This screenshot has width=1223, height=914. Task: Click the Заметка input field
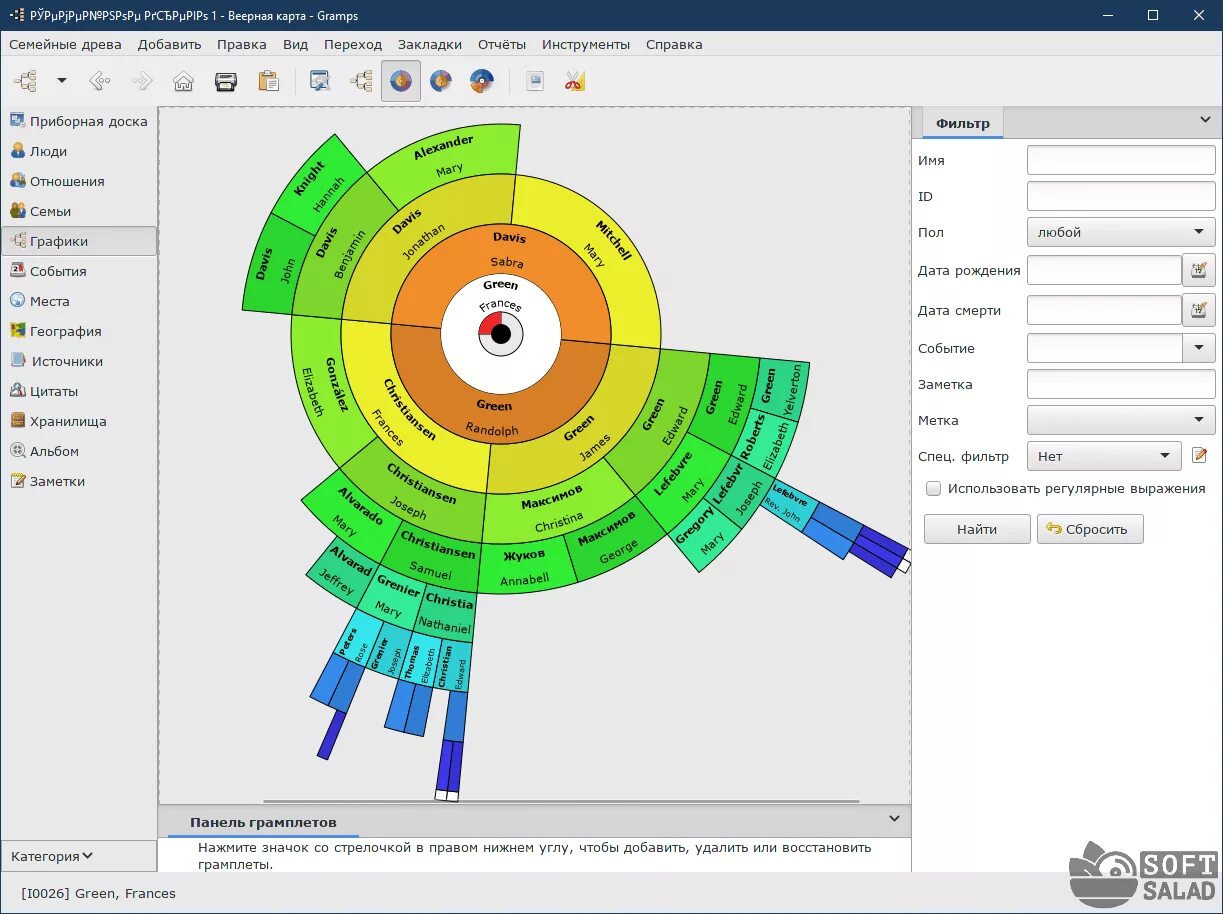point(1121,384)
